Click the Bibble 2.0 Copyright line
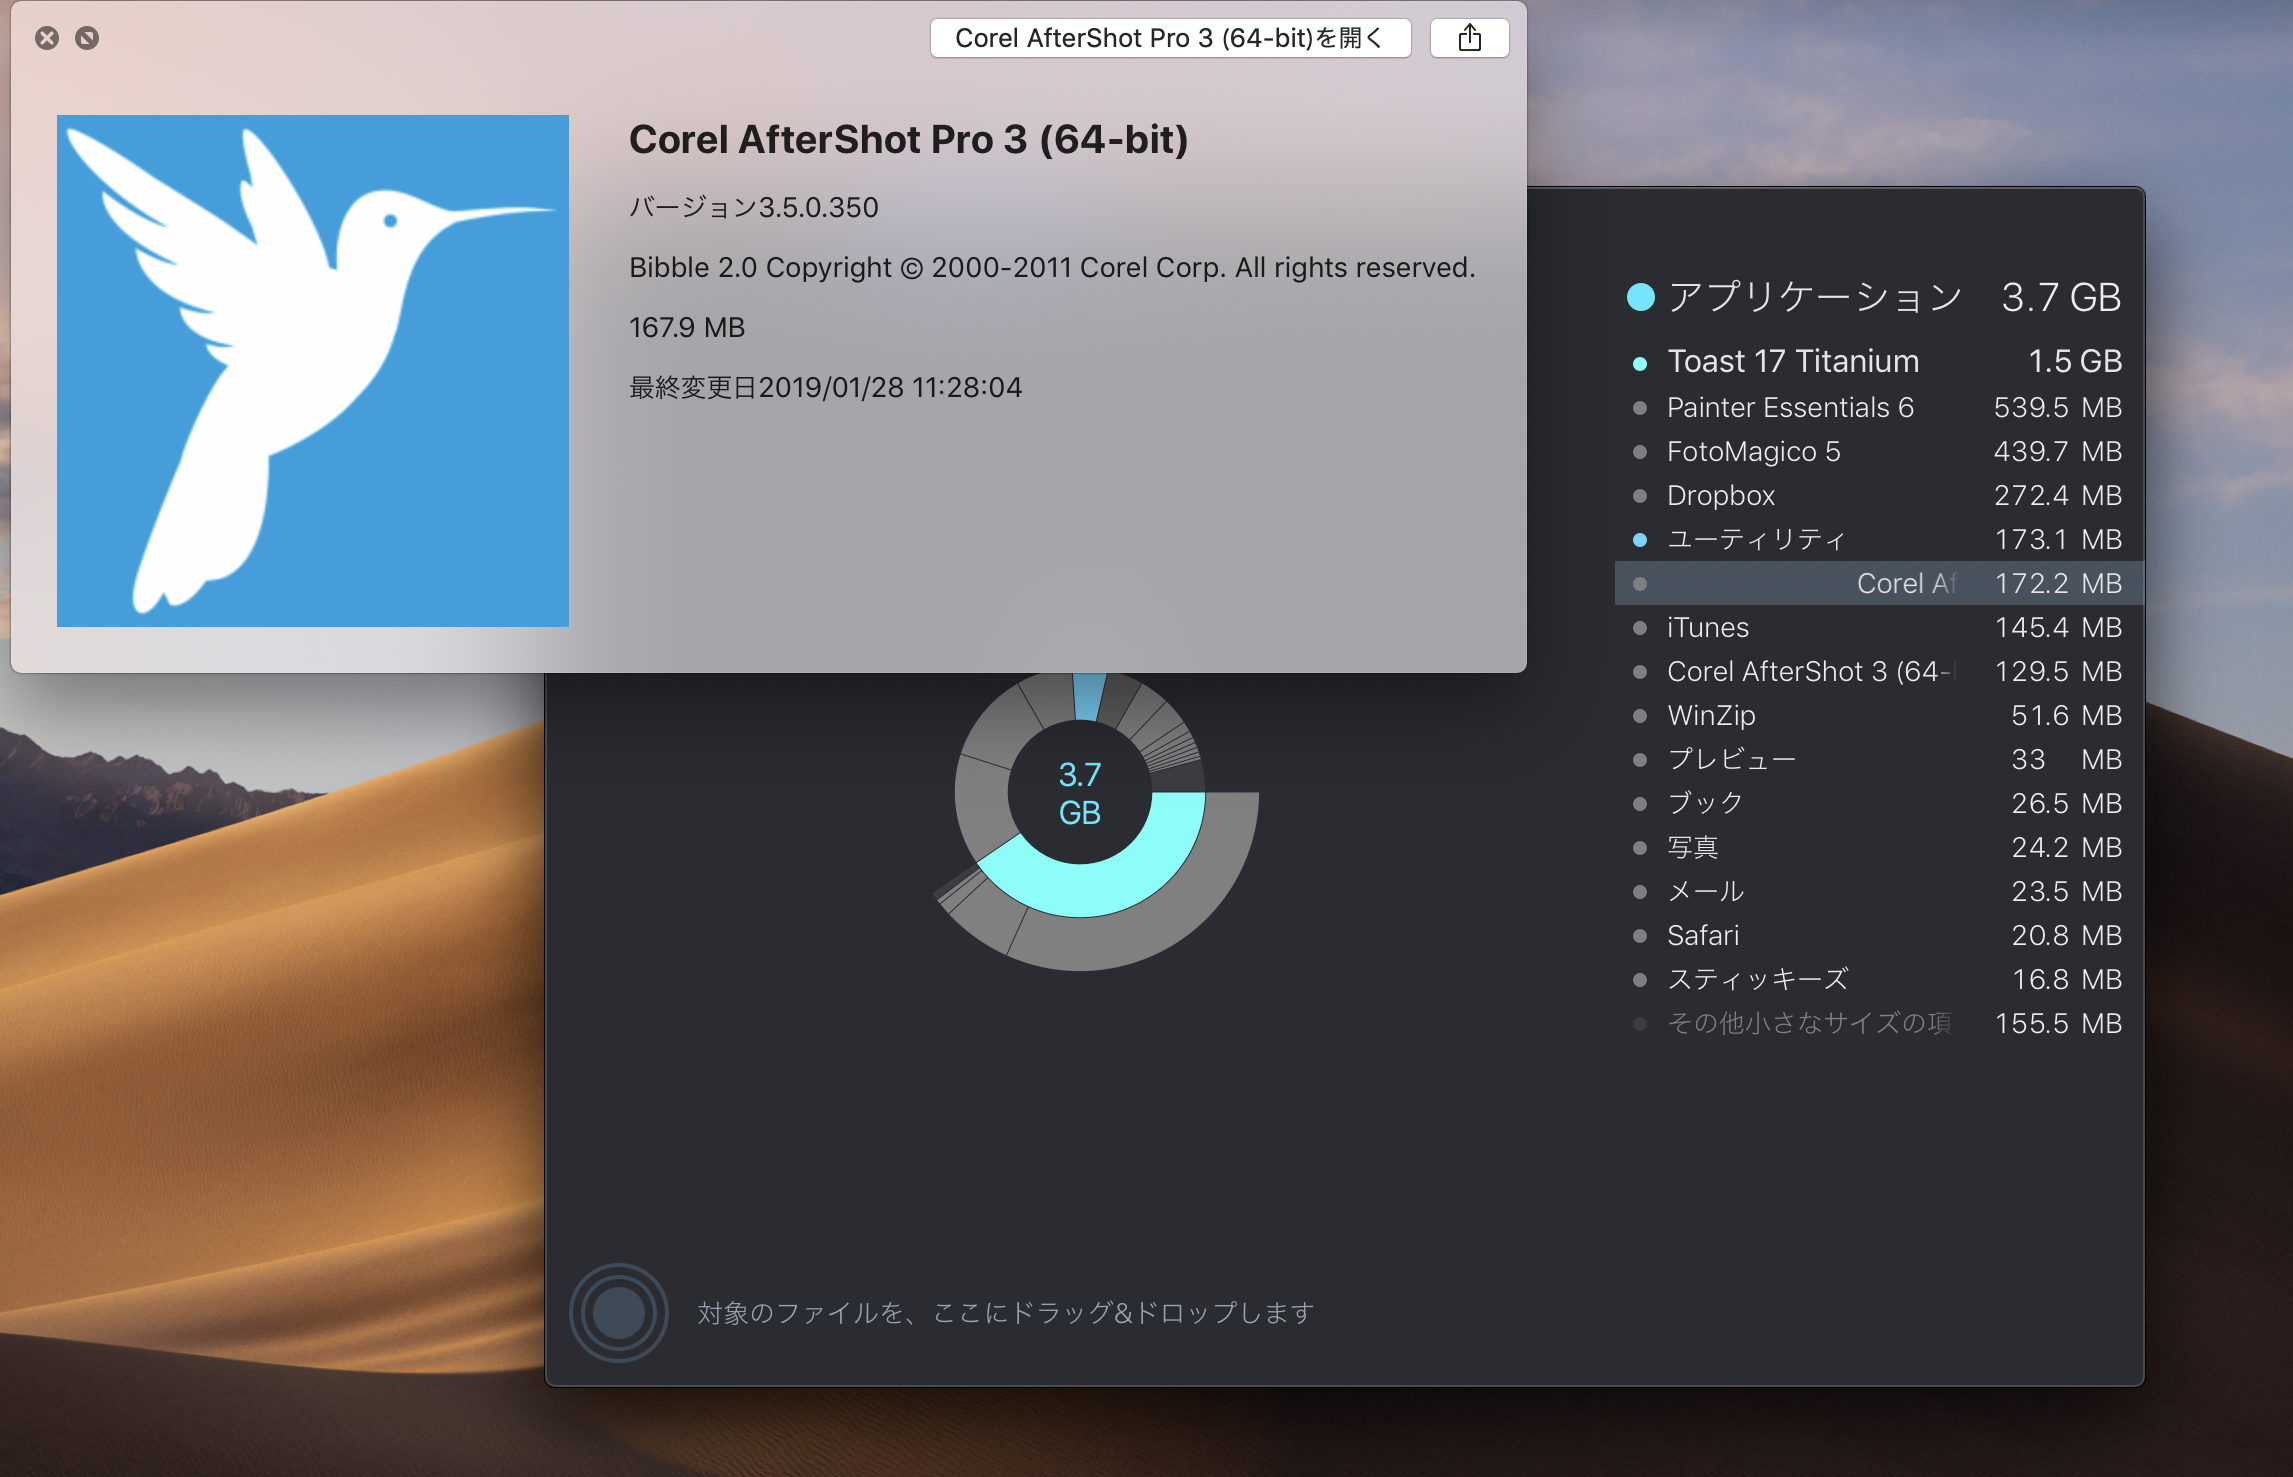Screen dimensions: 2293x1477 pyautogui.click(x=1052, y=267)
